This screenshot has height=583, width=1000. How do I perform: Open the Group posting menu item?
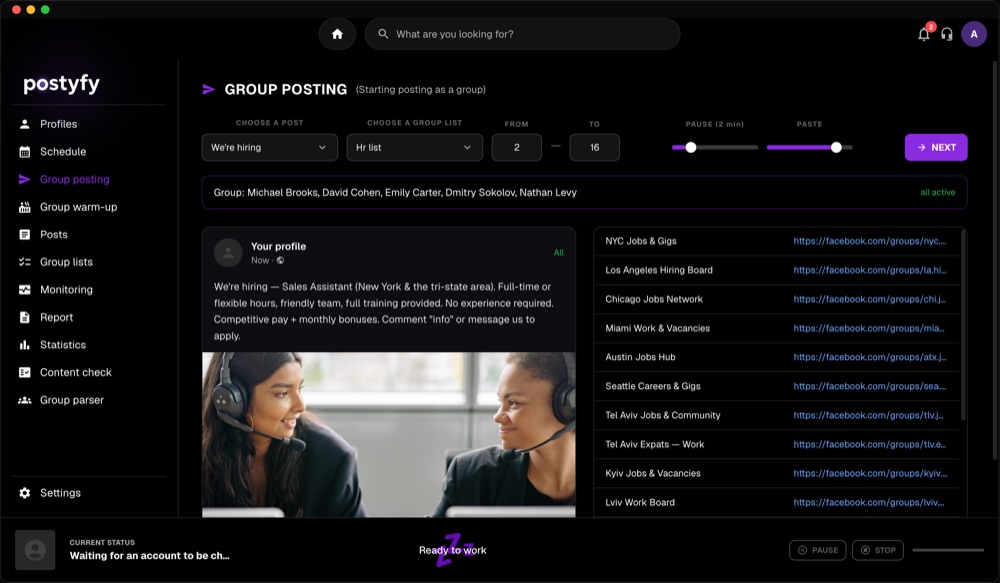click(75, 179)
